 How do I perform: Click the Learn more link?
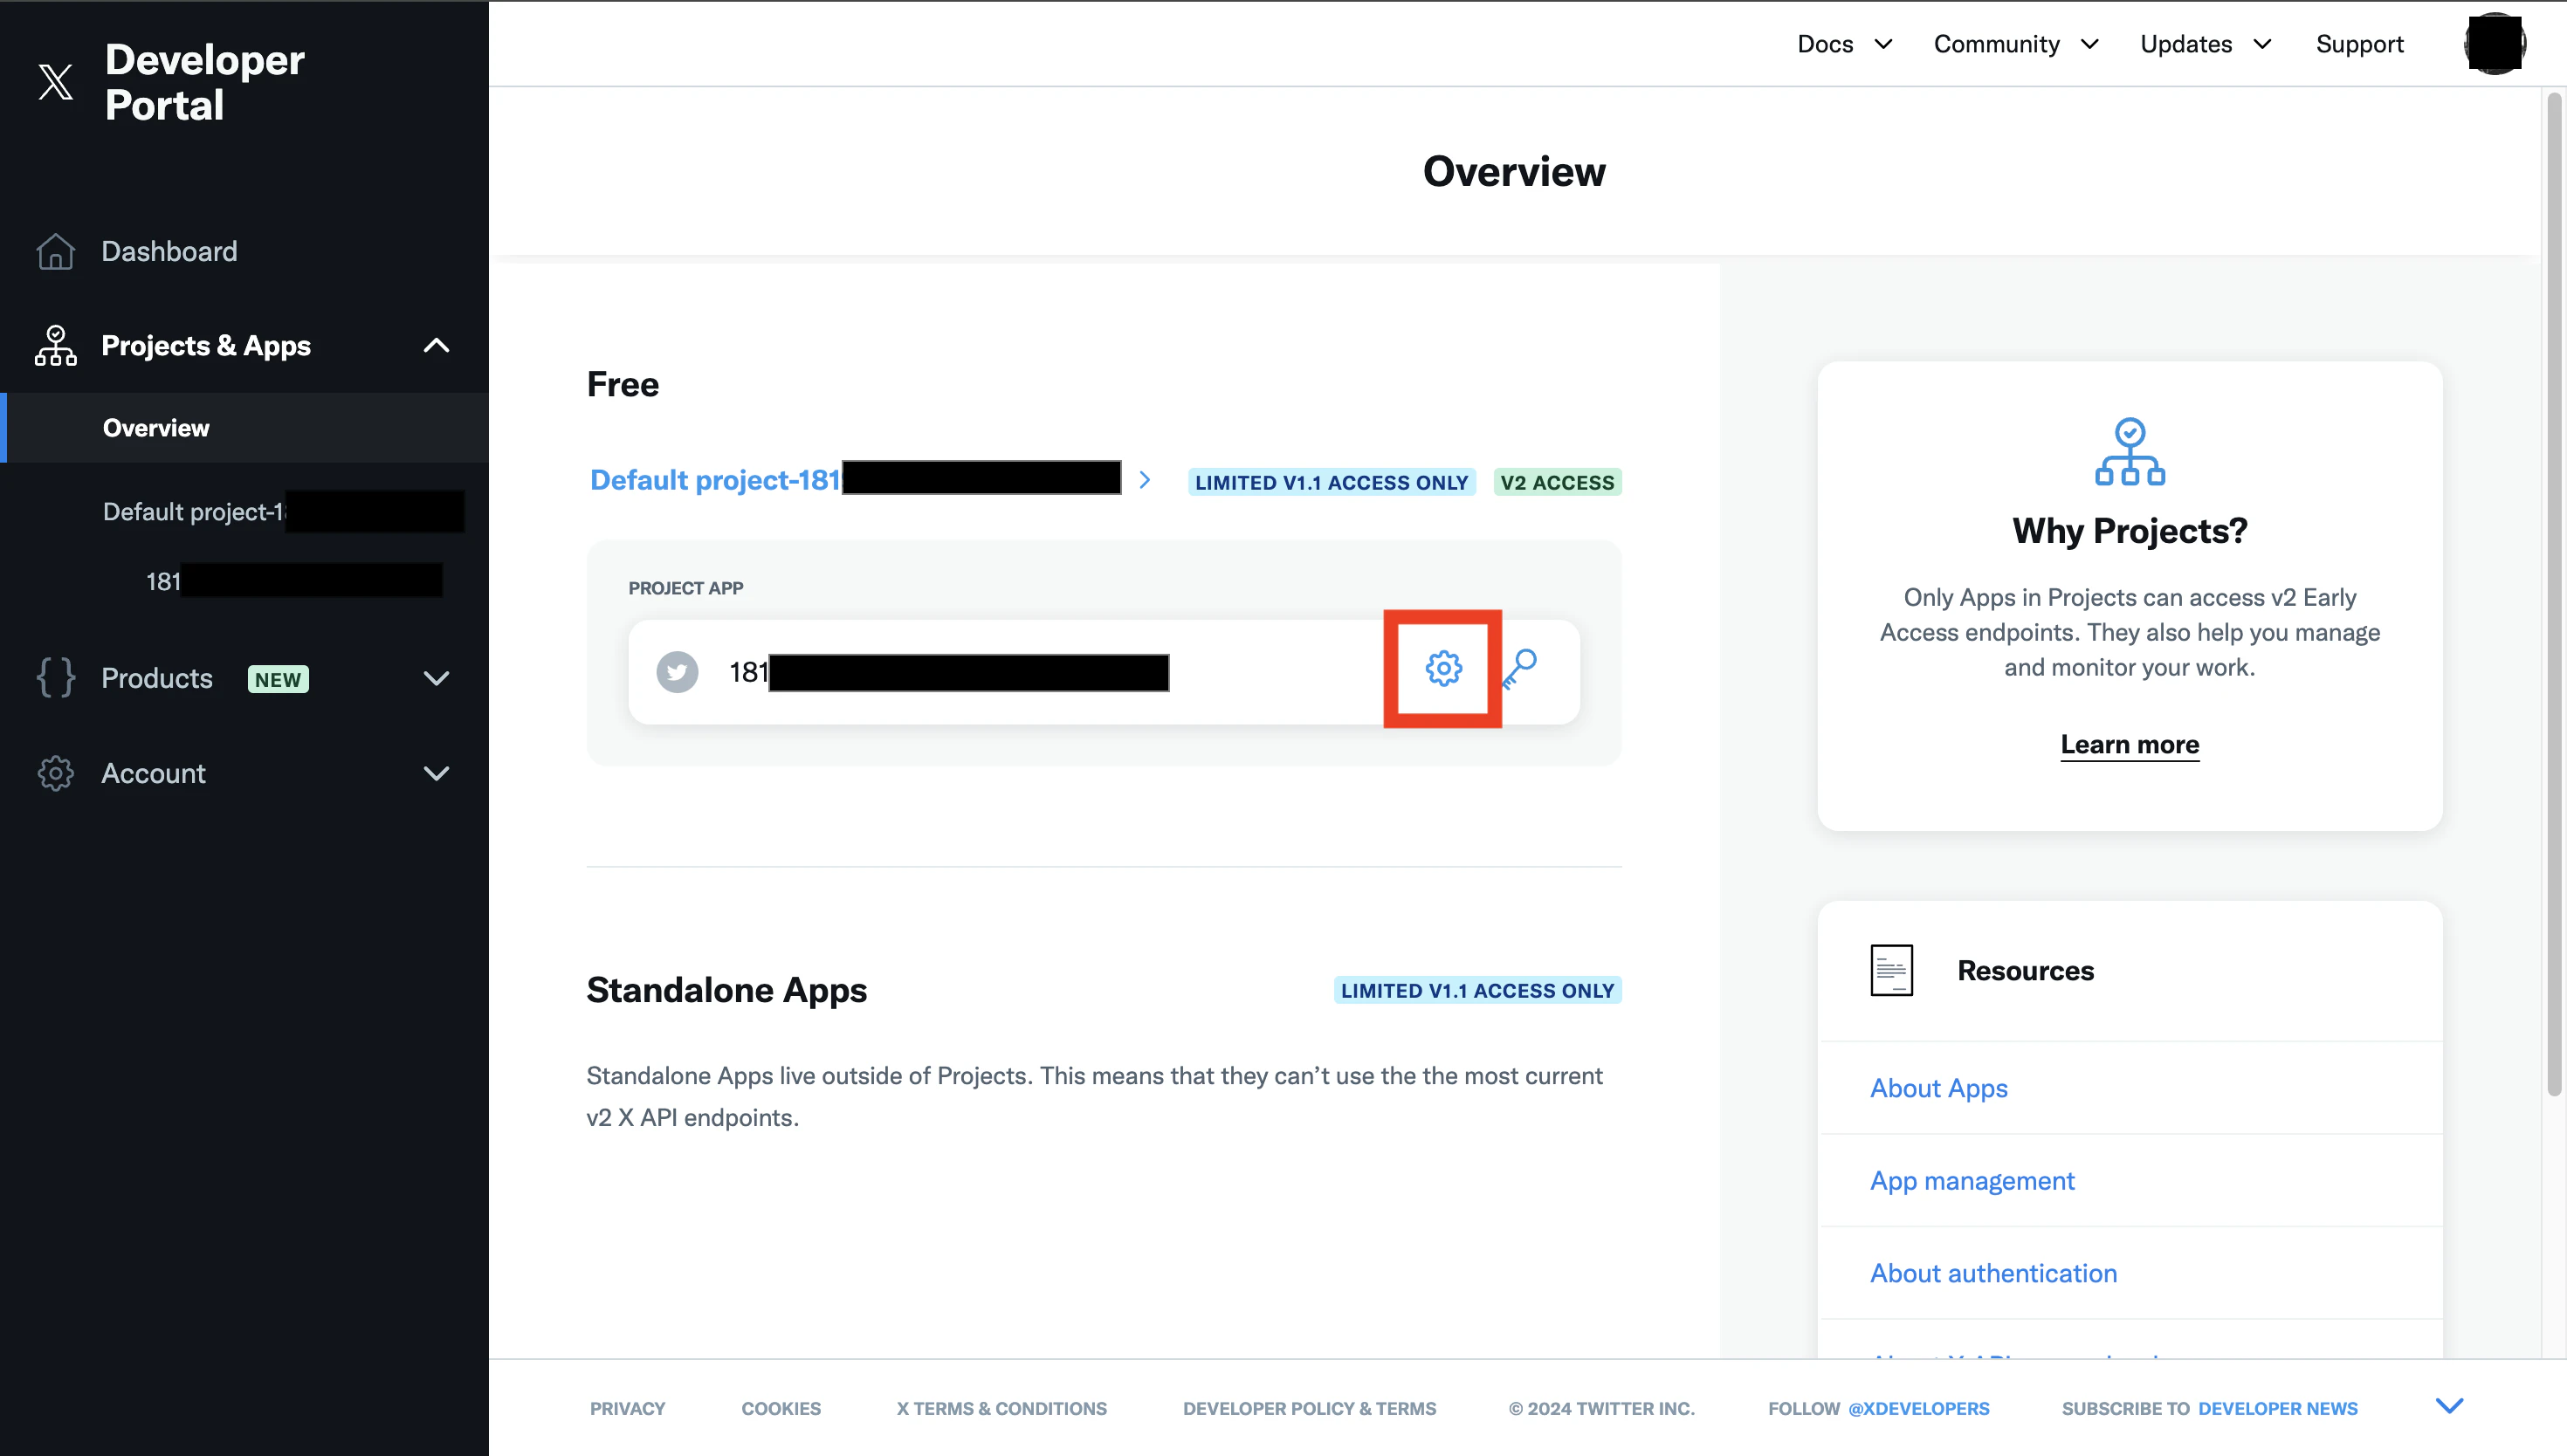[2129, 745]
